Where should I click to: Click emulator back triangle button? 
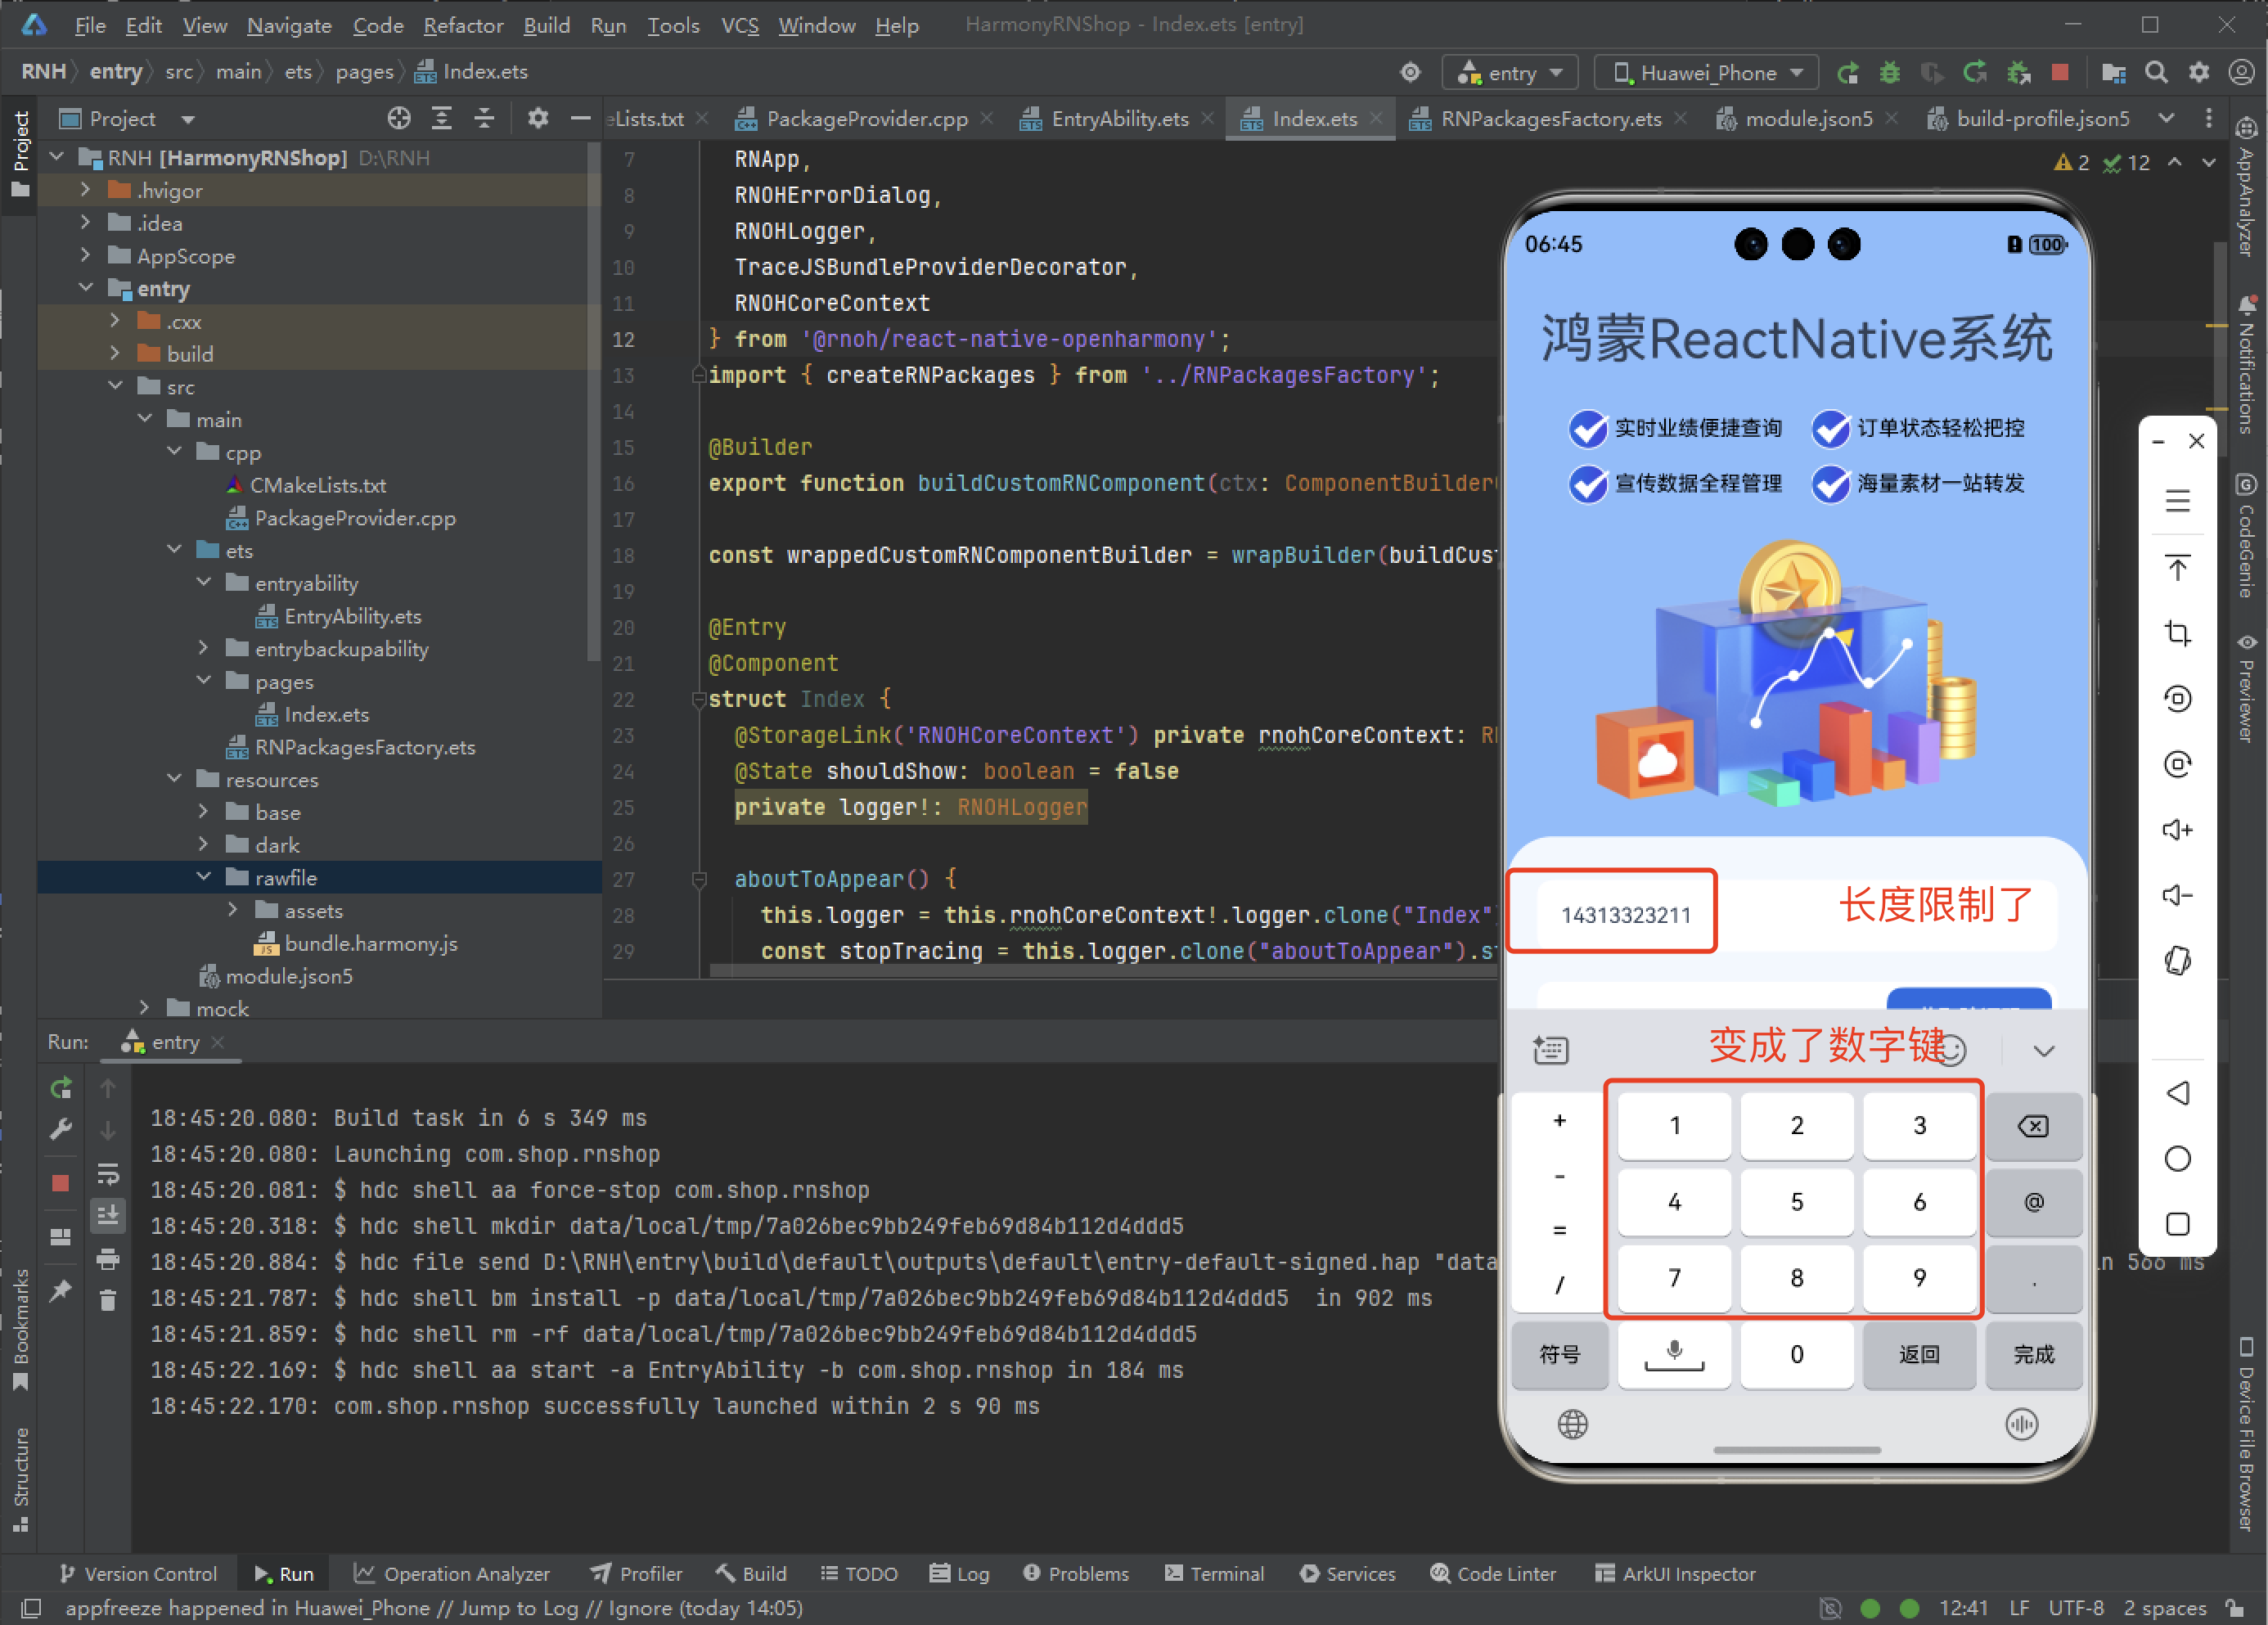[2177, 1093]
